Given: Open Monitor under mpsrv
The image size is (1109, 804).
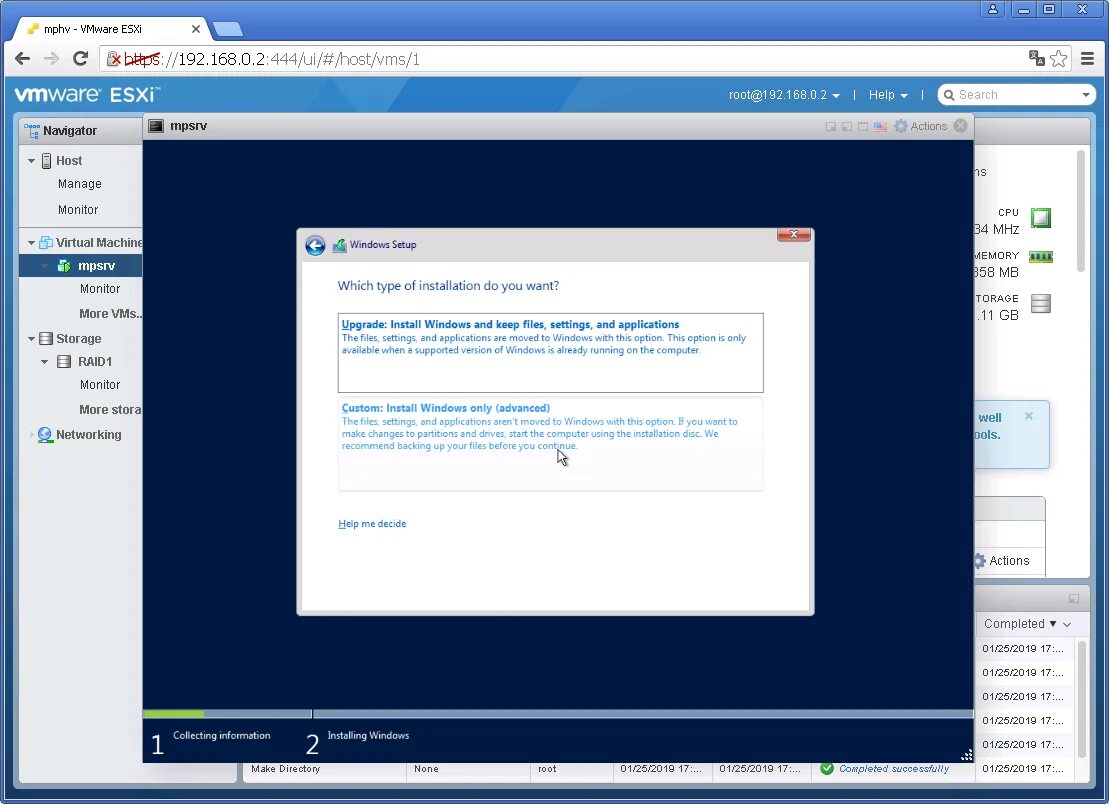Looking at the screenshot, I should pos(100,289).
